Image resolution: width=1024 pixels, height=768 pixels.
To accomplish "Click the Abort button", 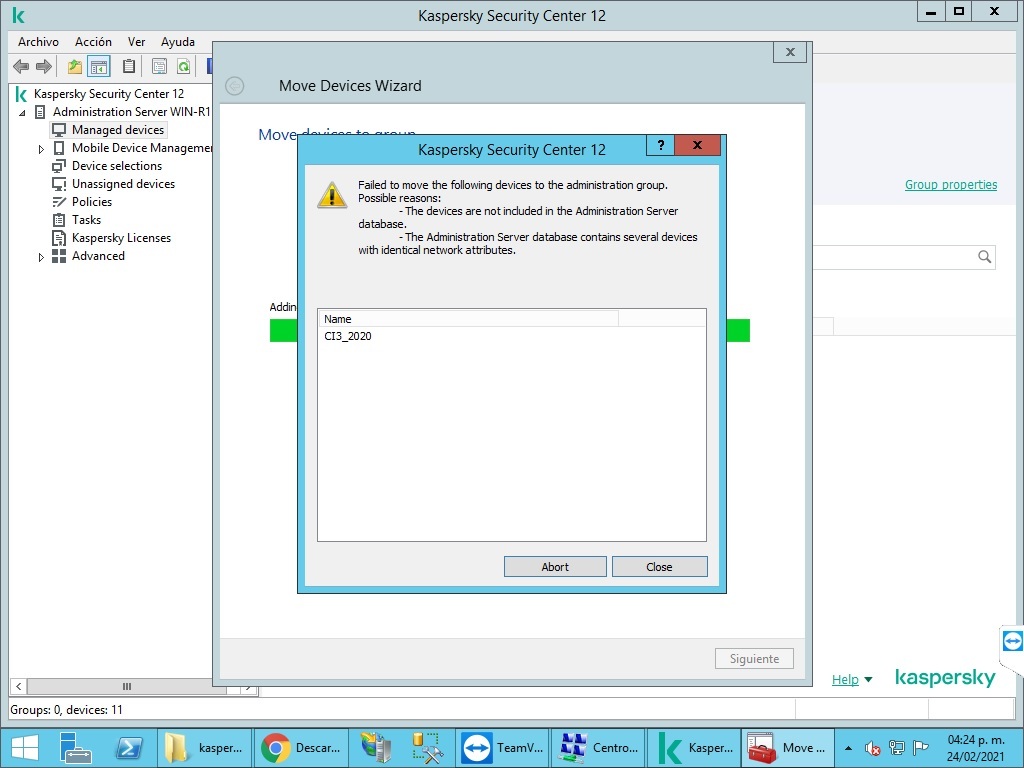I will [x=555, y=567].
